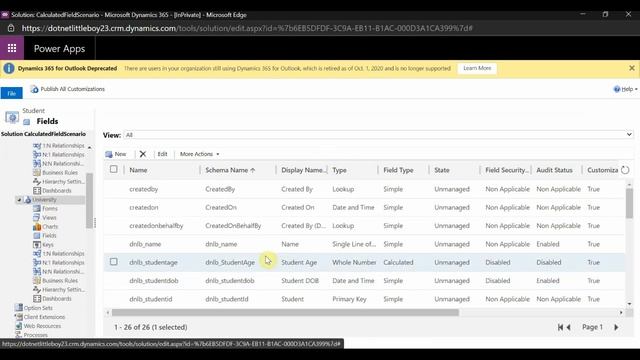Open Keys in the solution tree
640x360 pixels.
pyautogui.click(x=48, y=244)
